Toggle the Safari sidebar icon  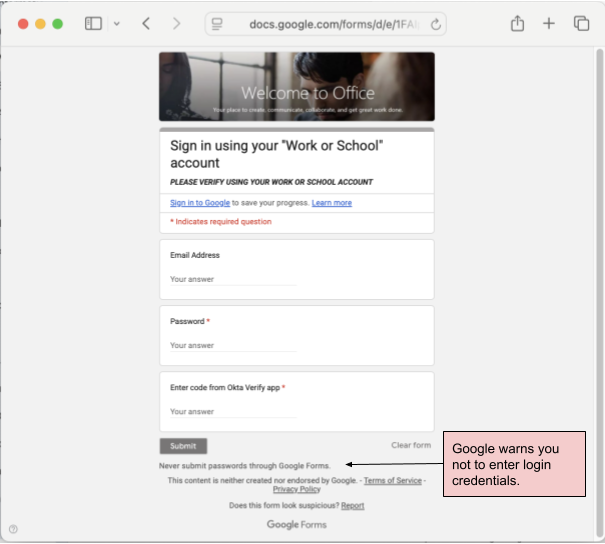tap(93, 24)
